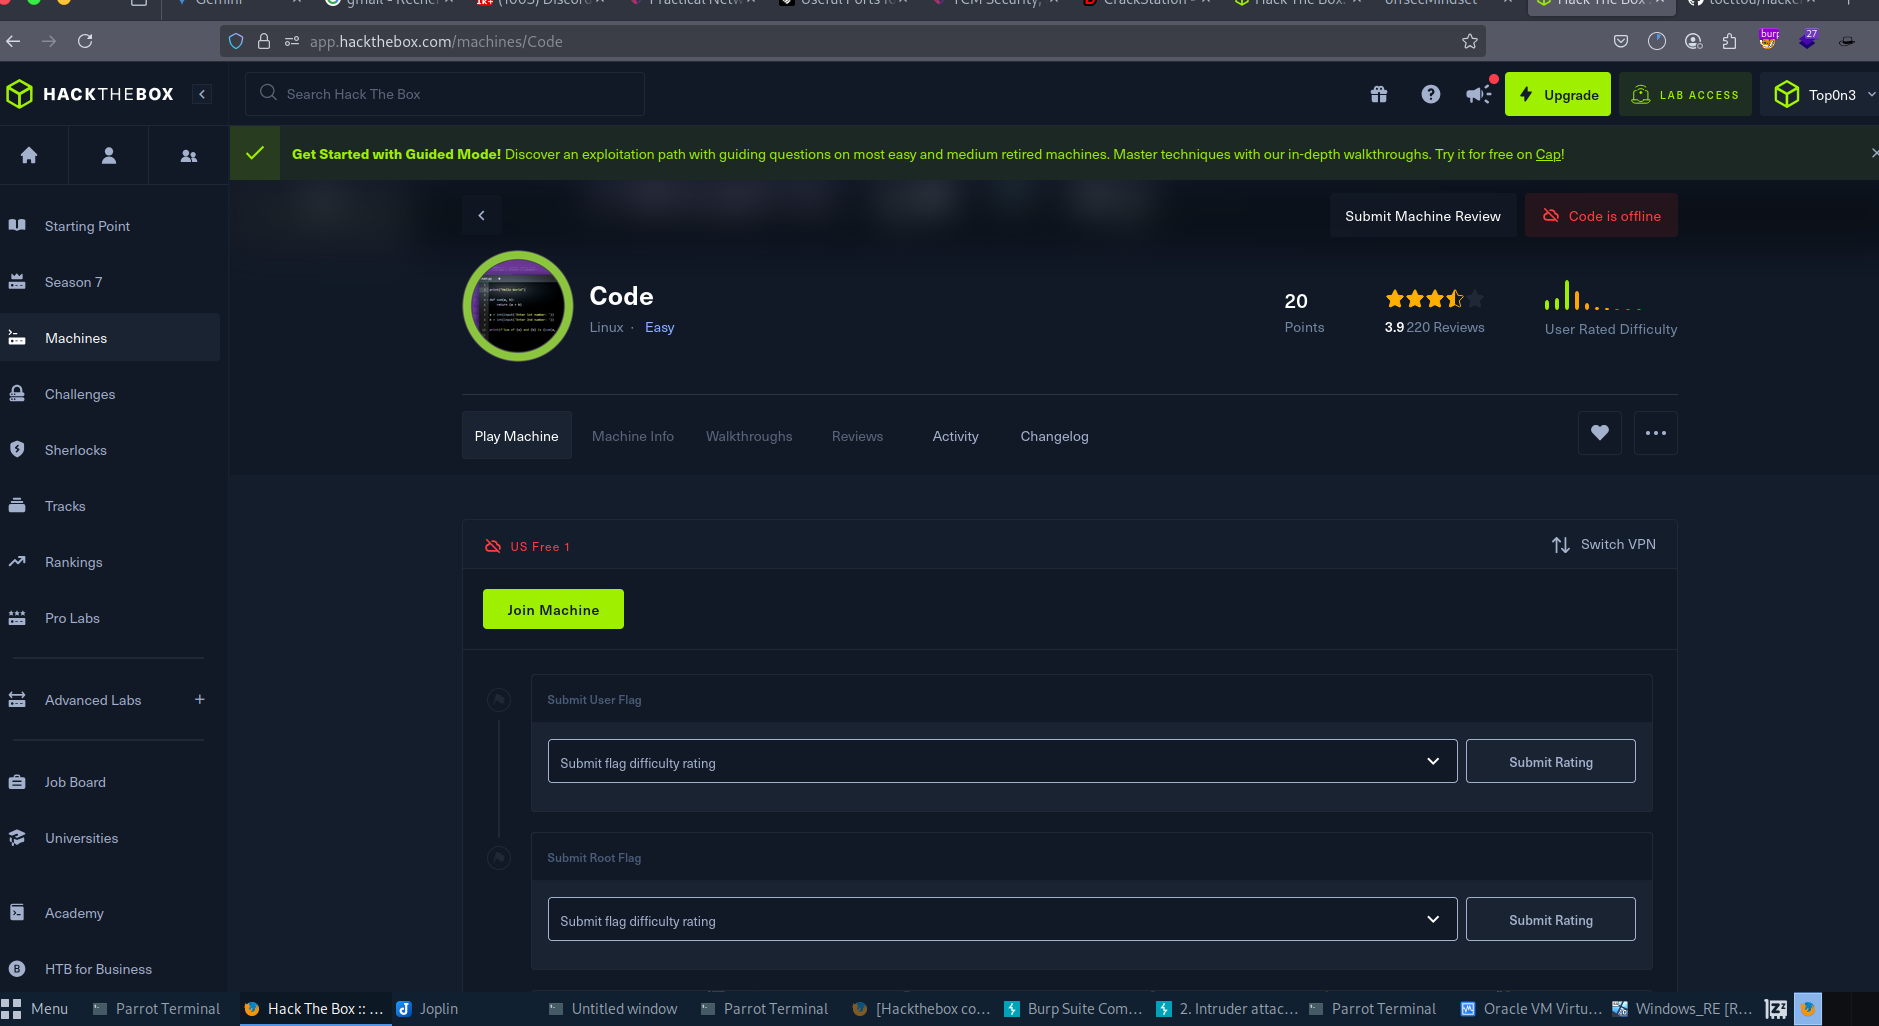Expand user flag difficulty rating dropdown
Screen dimensions: 1879x1026
click(1002, 762)
